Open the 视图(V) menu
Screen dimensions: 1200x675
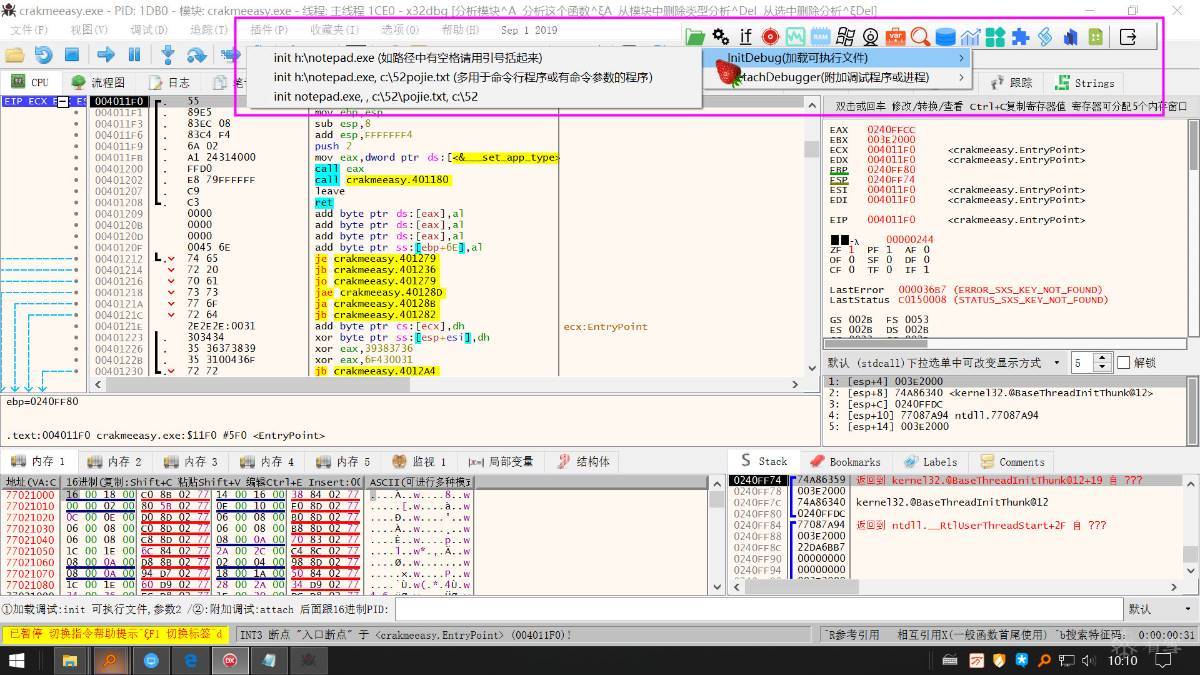88,30
